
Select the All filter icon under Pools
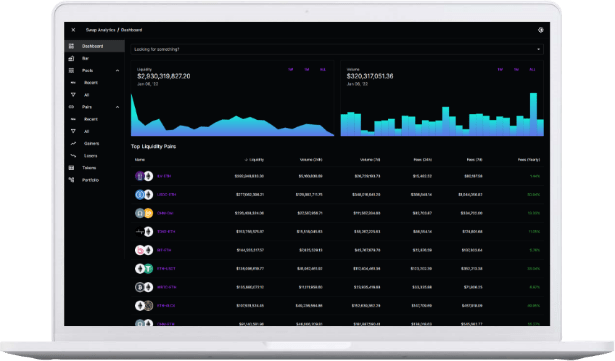click(73, 95)
